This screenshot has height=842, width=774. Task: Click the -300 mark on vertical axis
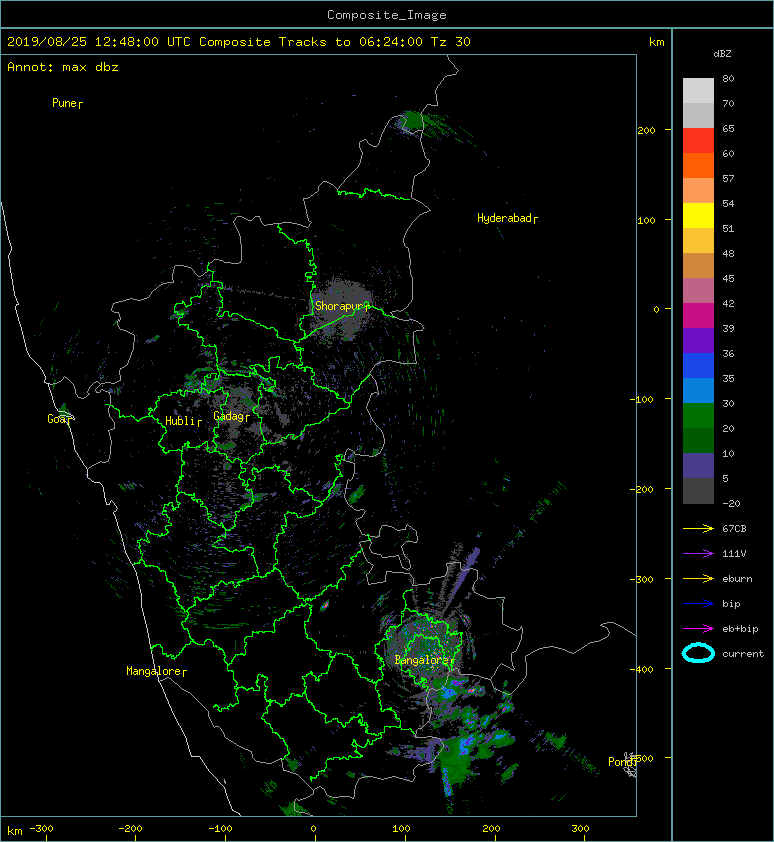coord(642,579)
